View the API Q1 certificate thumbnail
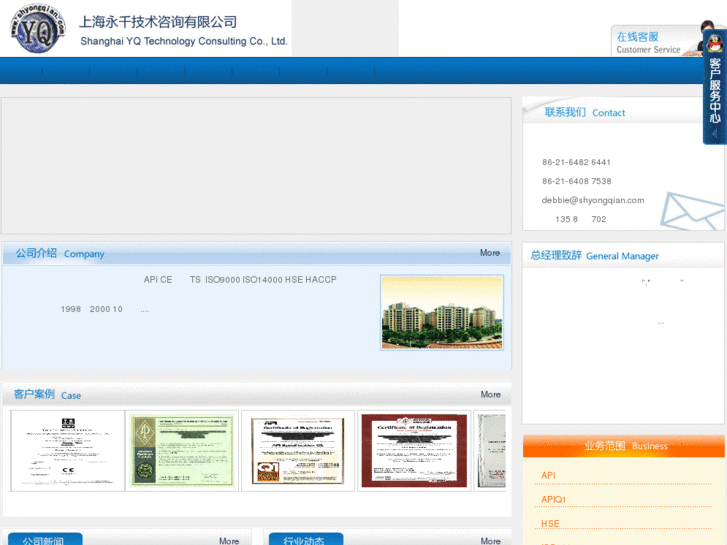 coord(298,450)
